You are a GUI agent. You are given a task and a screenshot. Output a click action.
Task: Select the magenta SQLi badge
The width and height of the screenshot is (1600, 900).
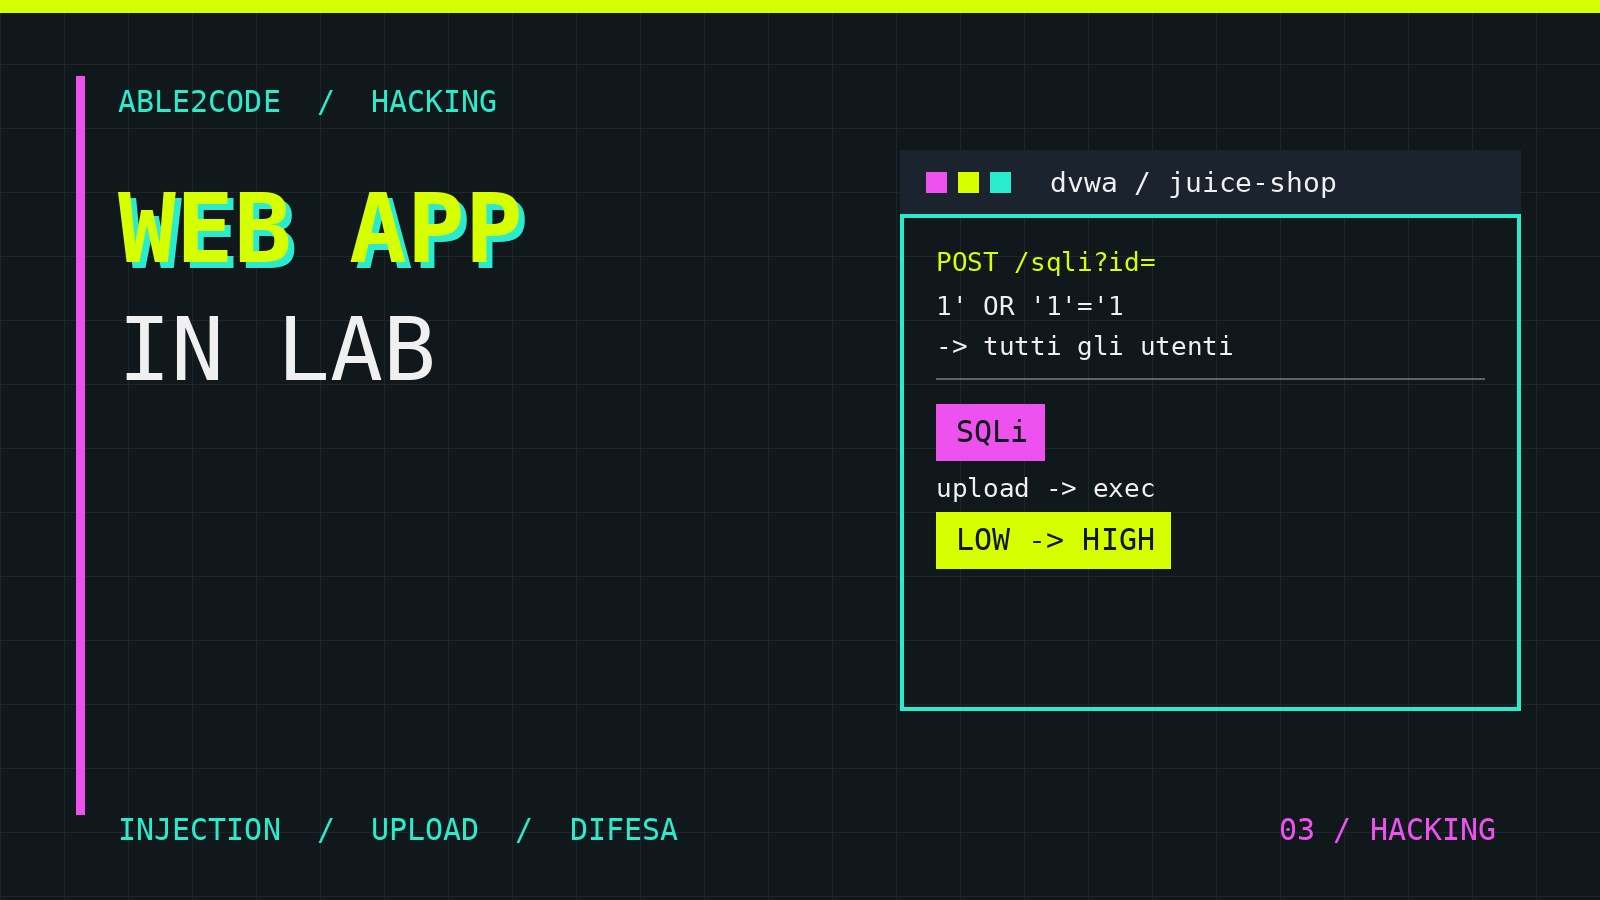tap(990, 432)
